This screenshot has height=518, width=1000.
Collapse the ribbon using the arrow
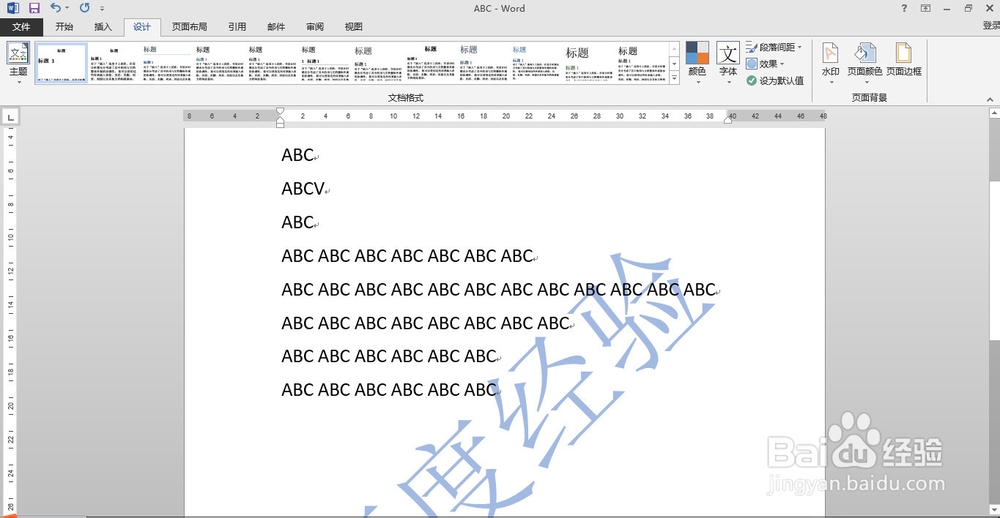tap(990, 99)
